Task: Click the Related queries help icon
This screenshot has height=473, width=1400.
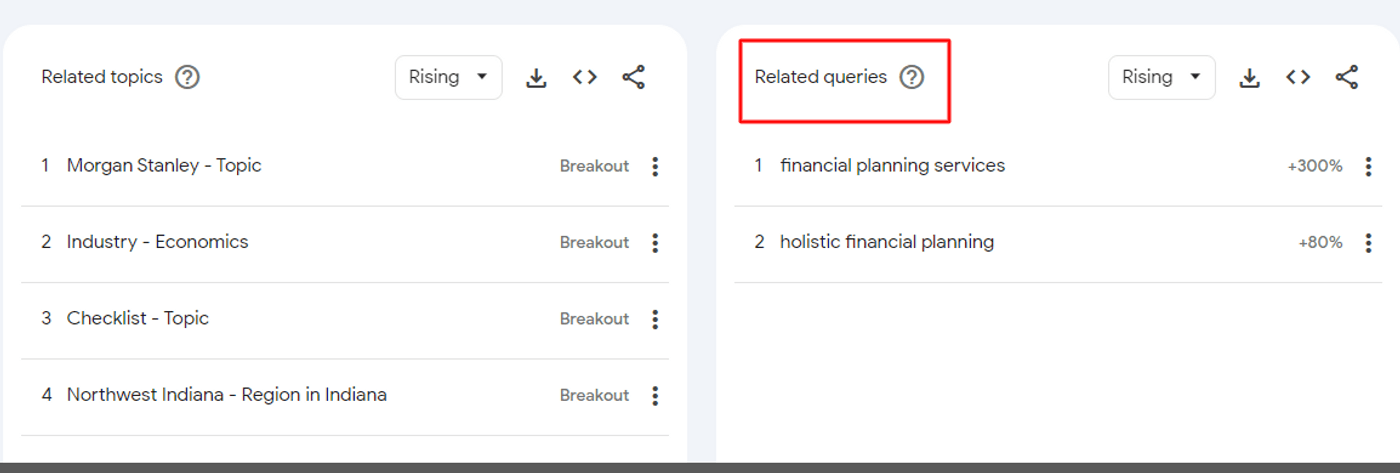Action: 911,77
